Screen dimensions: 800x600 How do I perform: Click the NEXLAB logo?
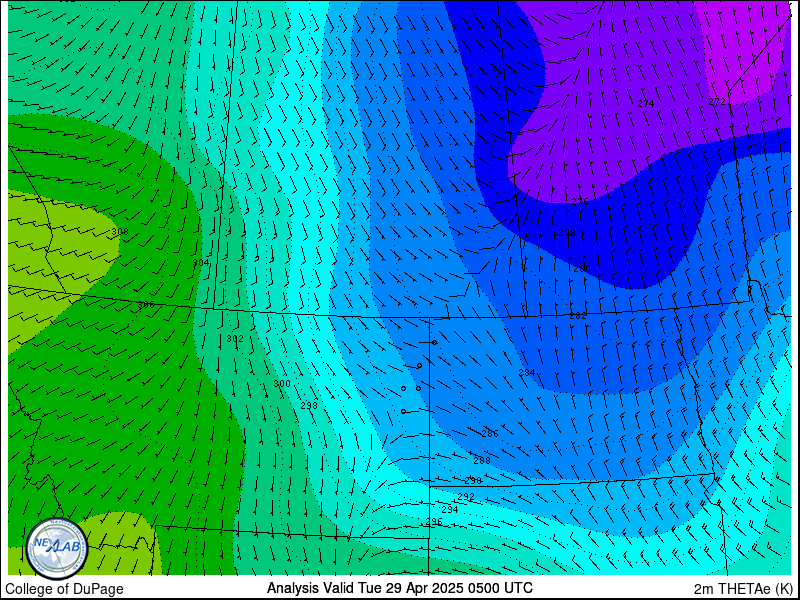(x=56, y=548)
